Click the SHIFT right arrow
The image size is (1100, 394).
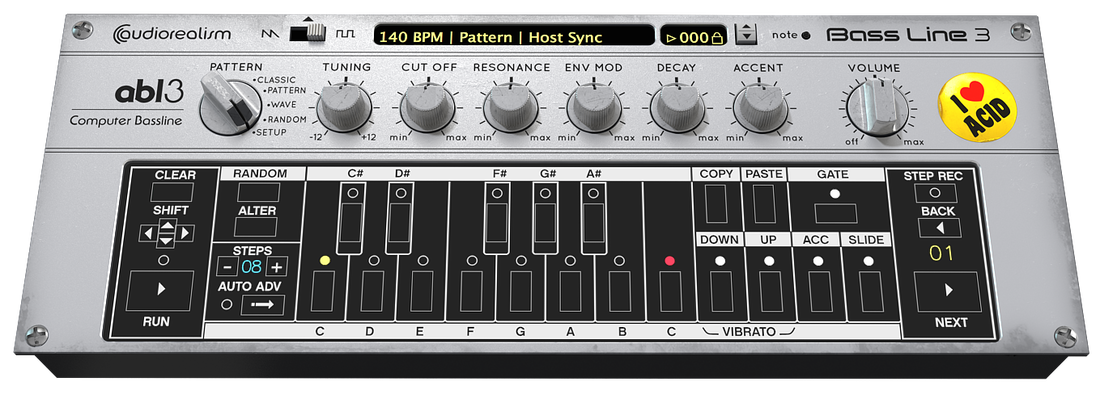point(186,233)
